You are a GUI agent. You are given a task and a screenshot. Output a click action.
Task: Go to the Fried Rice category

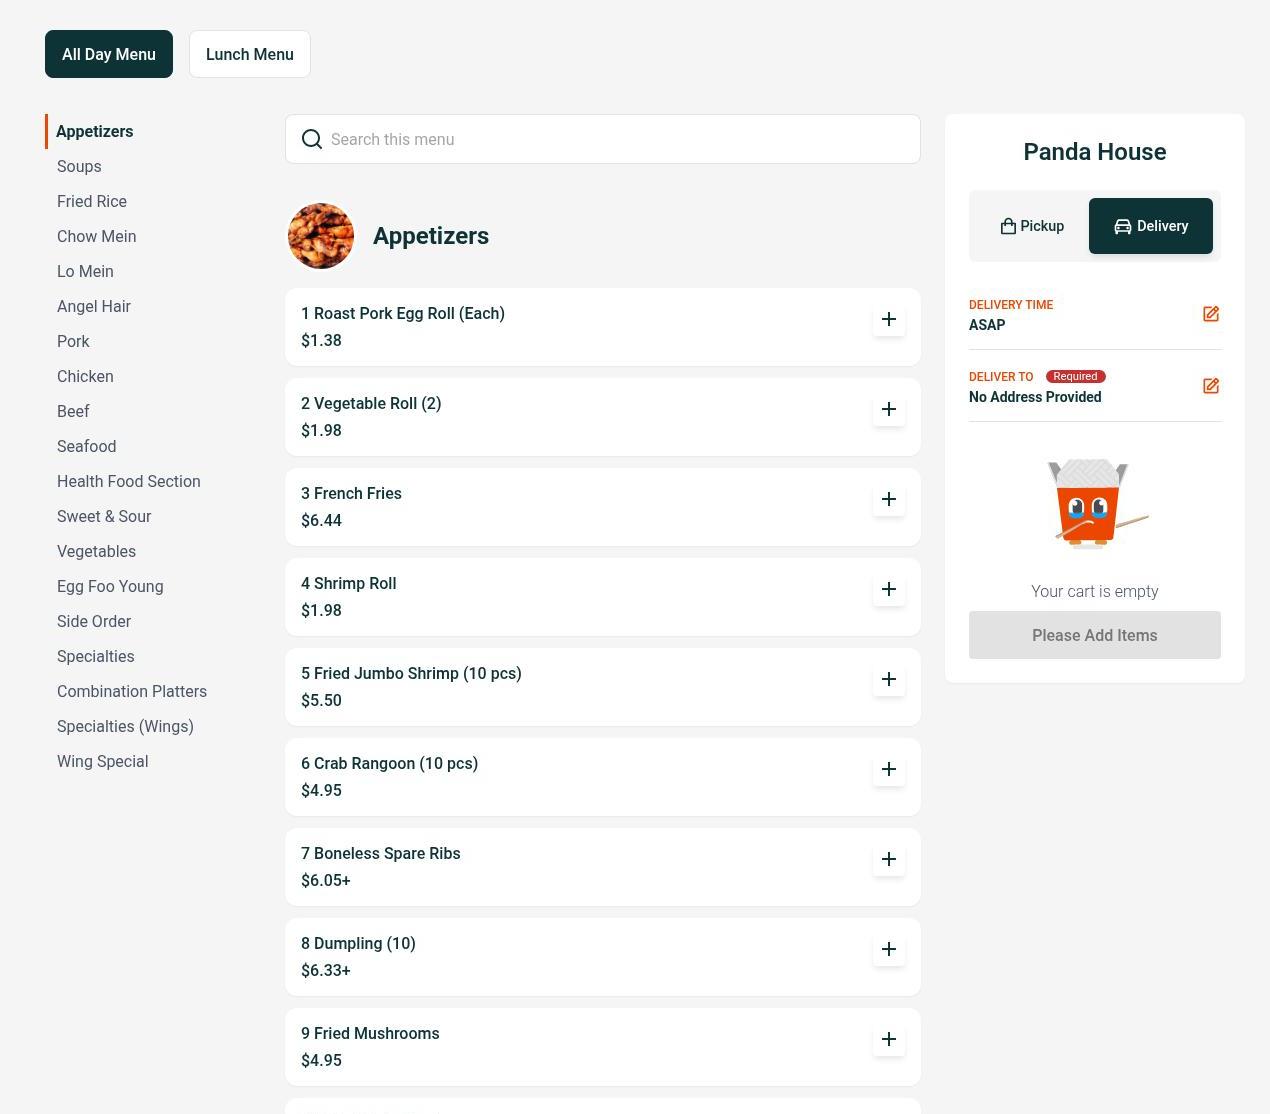click(x=92, y=202)
